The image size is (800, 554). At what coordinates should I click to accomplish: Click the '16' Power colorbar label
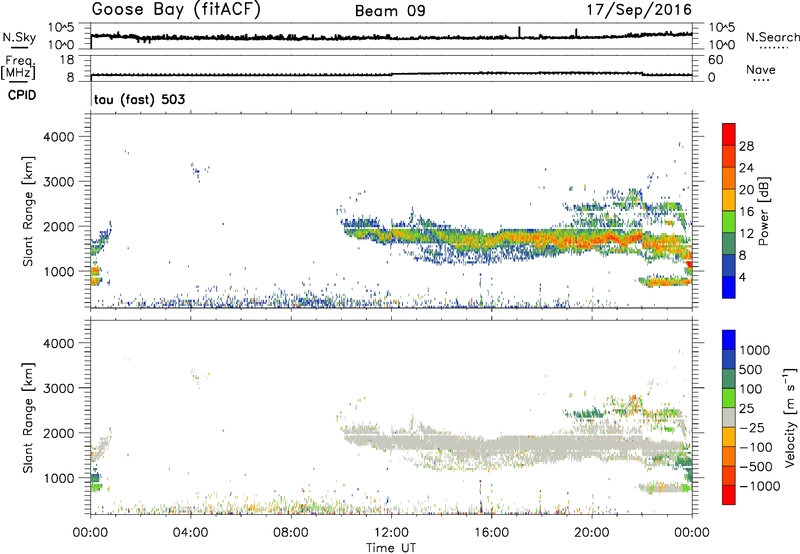pyautogui.click(x=746, y=212)
